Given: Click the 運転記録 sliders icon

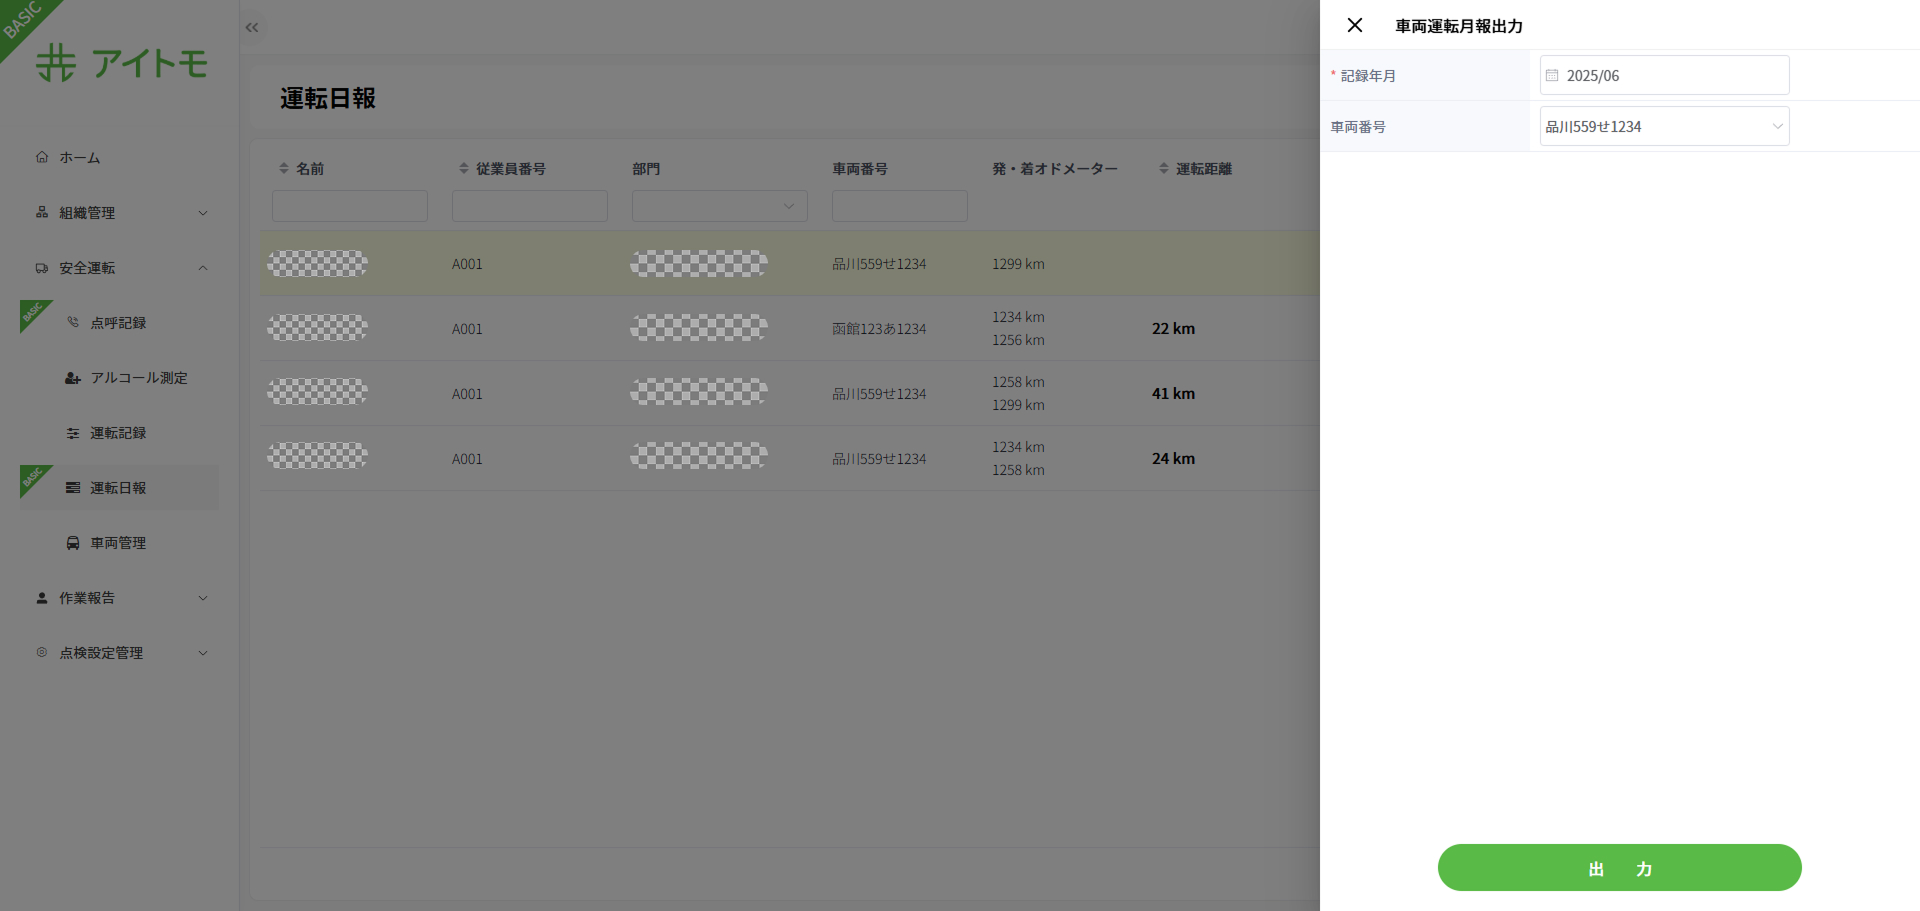Looking at the screenshot, I should click(73, 433).
